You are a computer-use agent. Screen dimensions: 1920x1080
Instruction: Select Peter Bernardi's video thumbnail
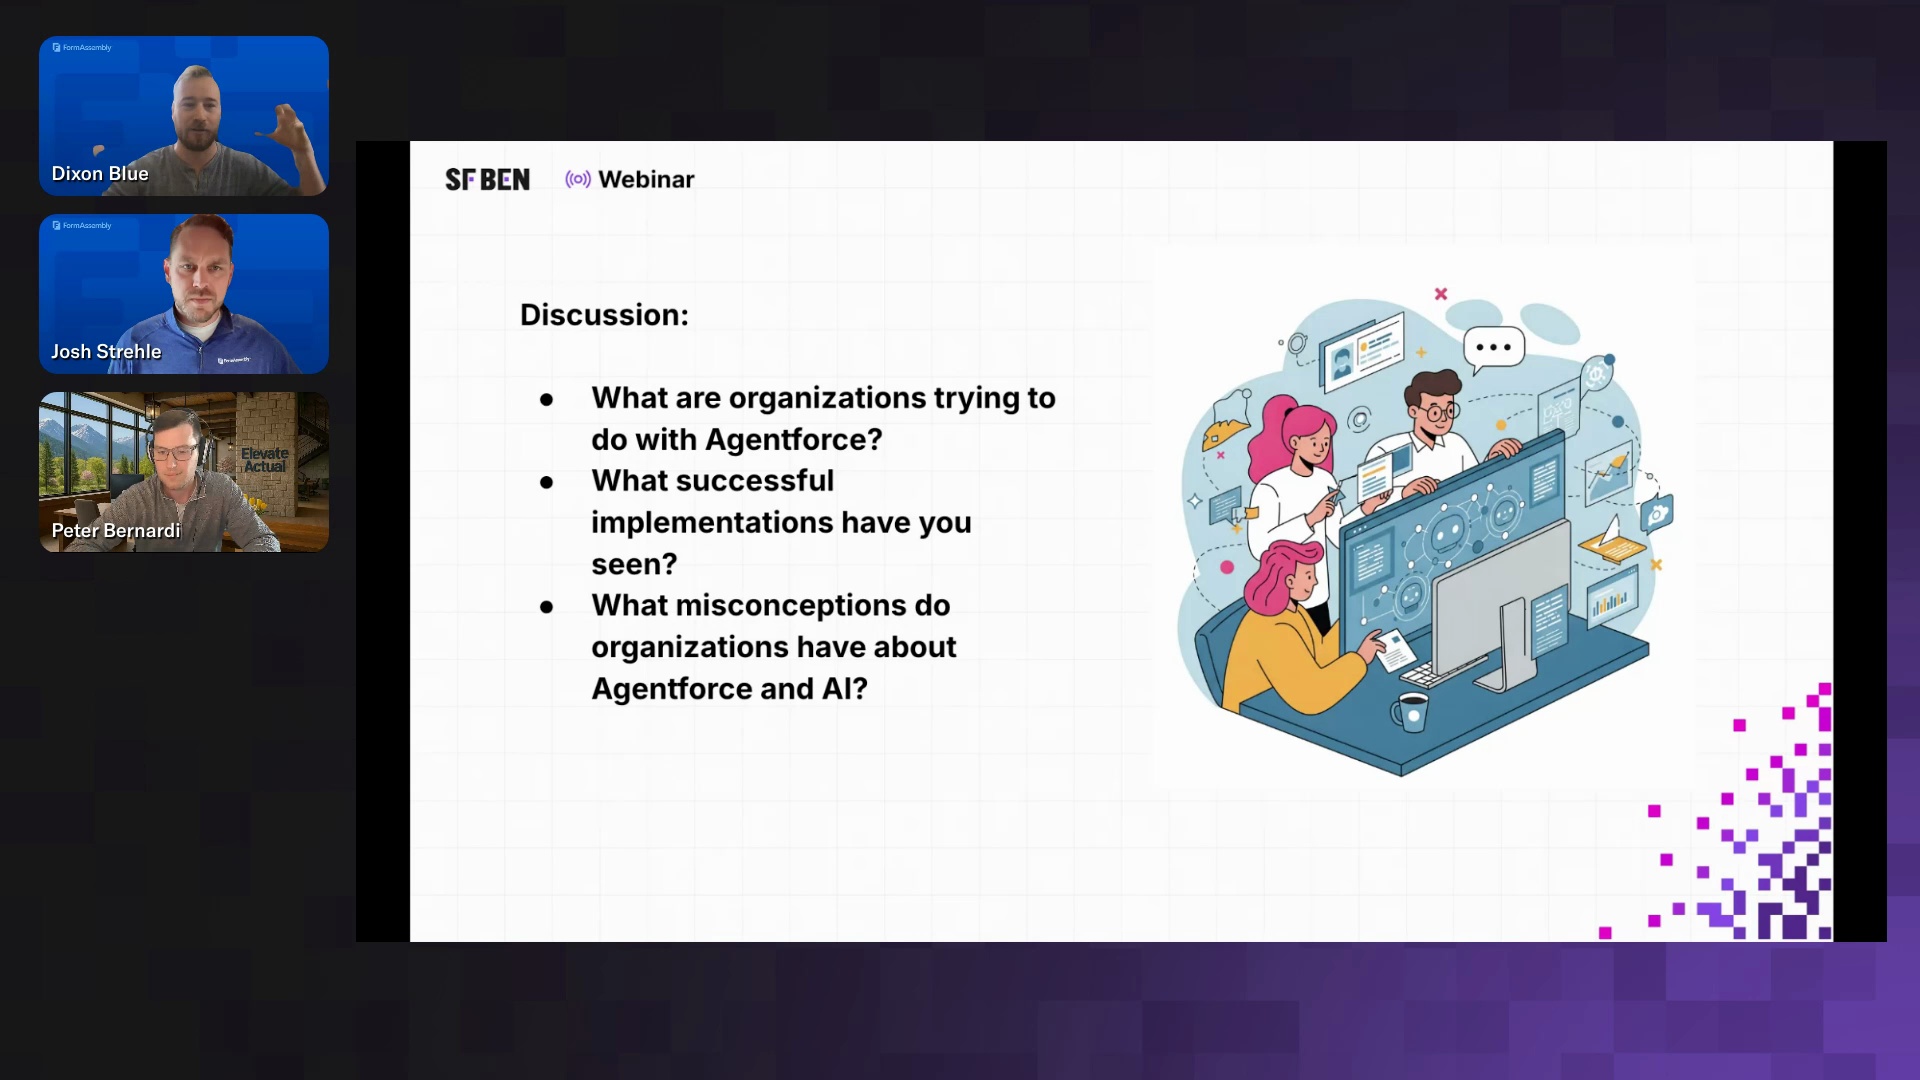click(184, 472)
